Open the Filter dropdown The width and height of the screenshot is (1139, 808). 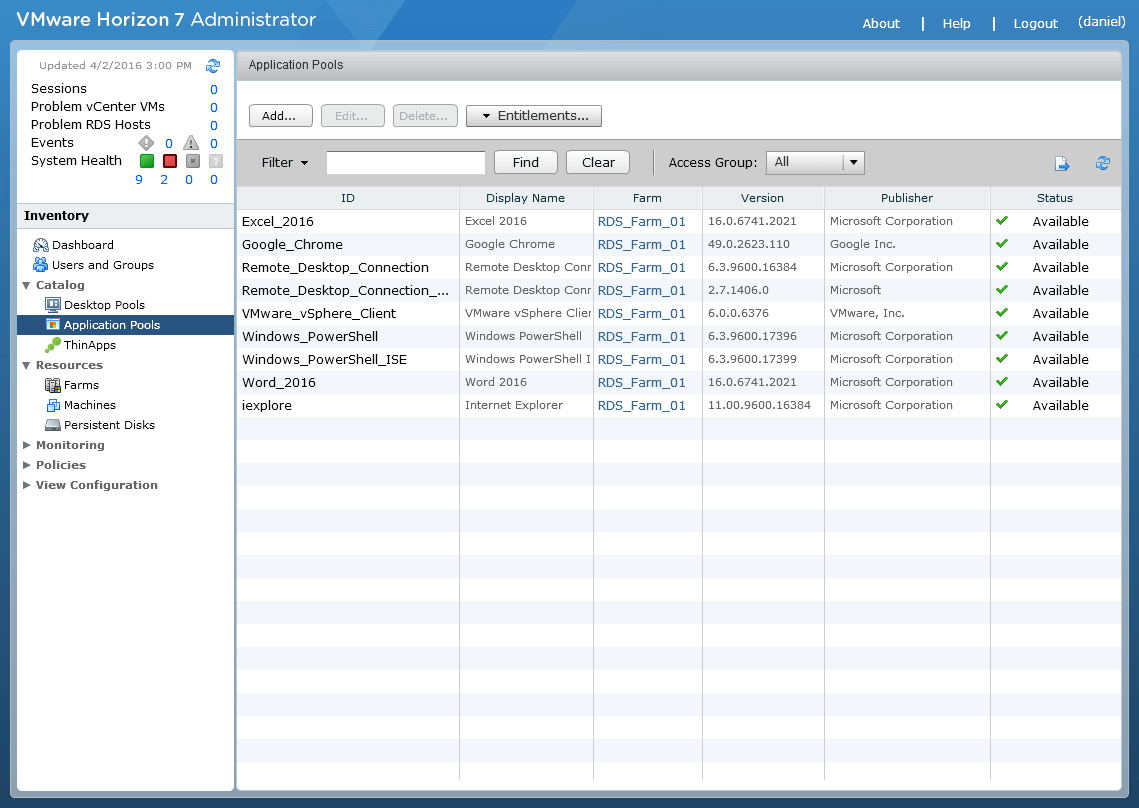point(285,163)
